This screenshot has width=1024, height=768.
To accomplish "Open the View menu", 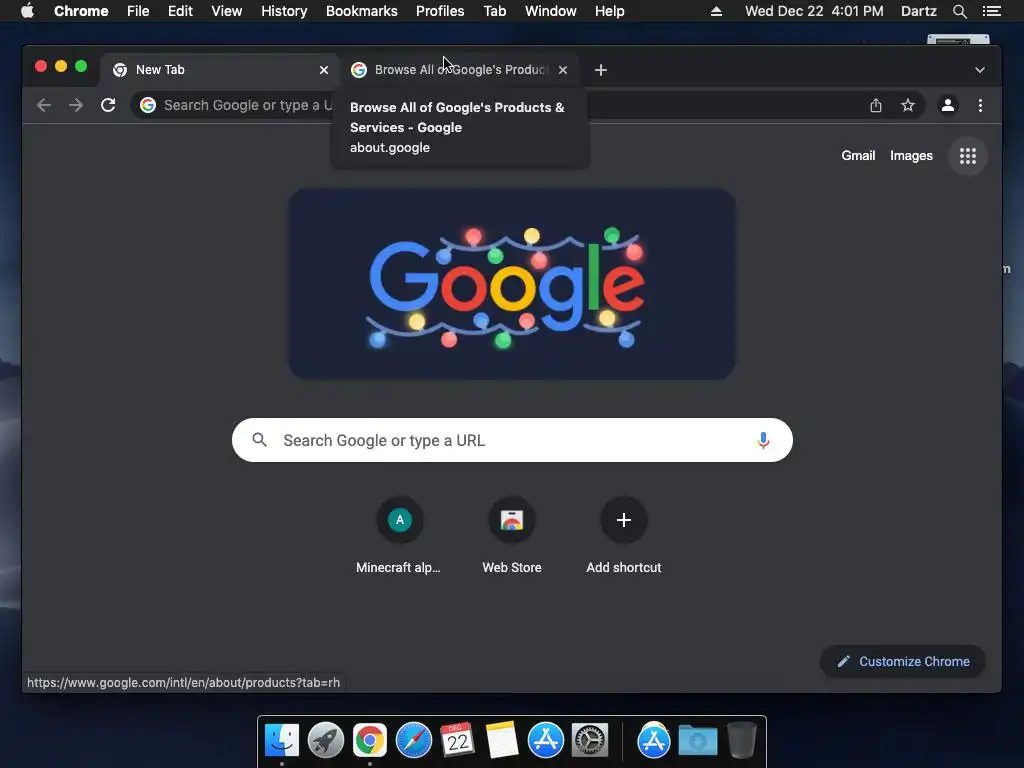I will pos(227,11).
